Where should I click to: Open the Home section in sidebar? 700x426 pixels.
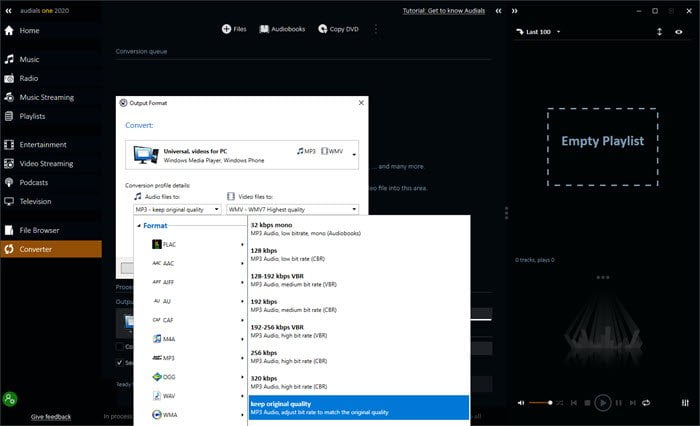51,30
